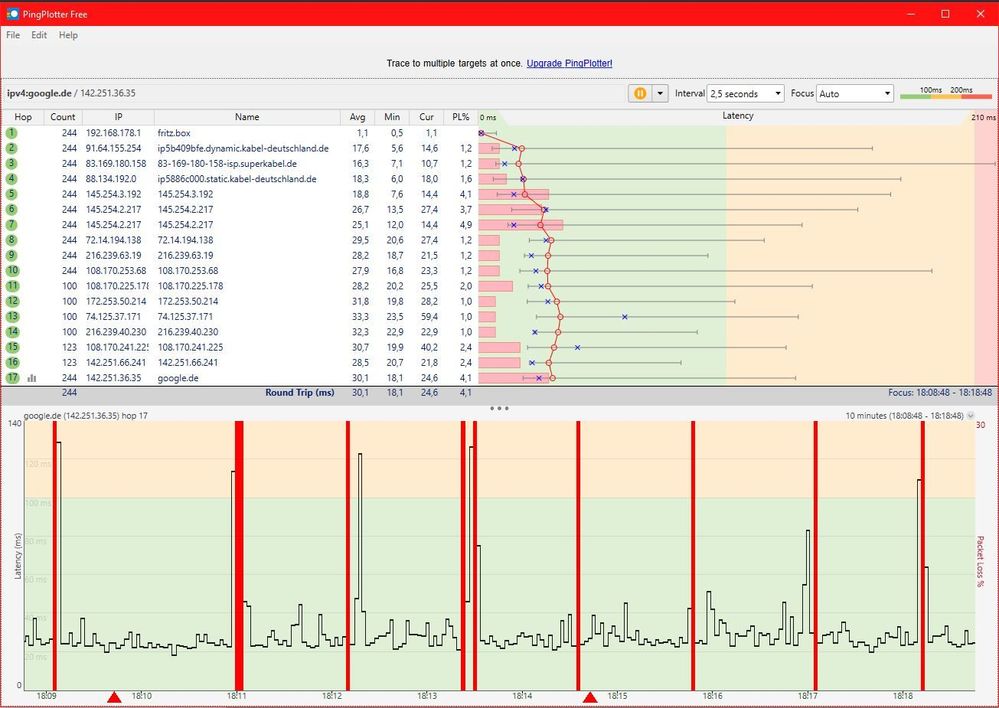Click the Hop column header
Screen dimensions: 999x708
coord(23,117)
